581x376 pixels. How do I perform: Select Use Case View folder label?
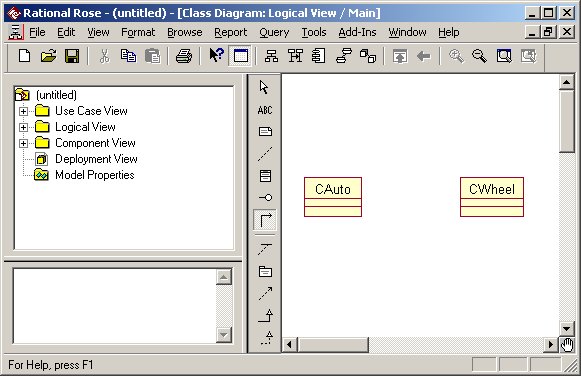point(91,111)
